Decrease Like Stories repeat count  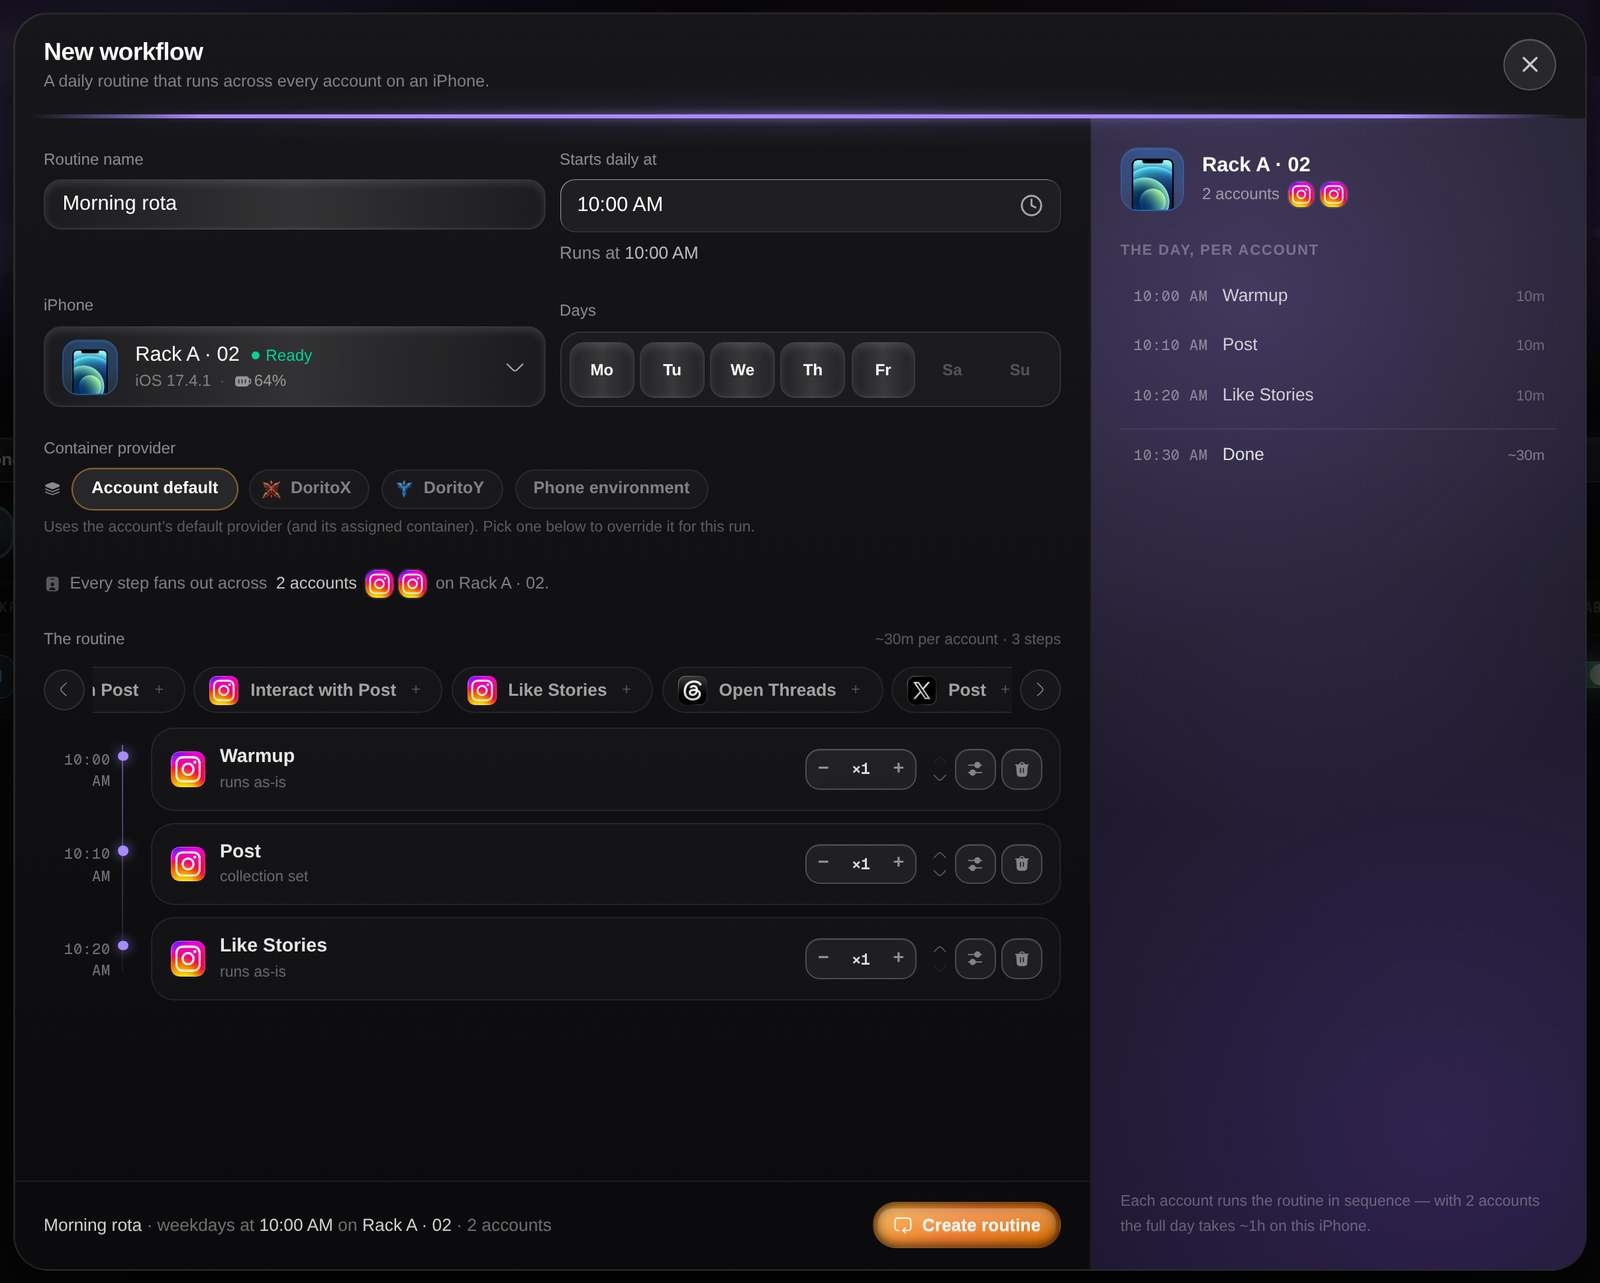click(x=823, y=958)
